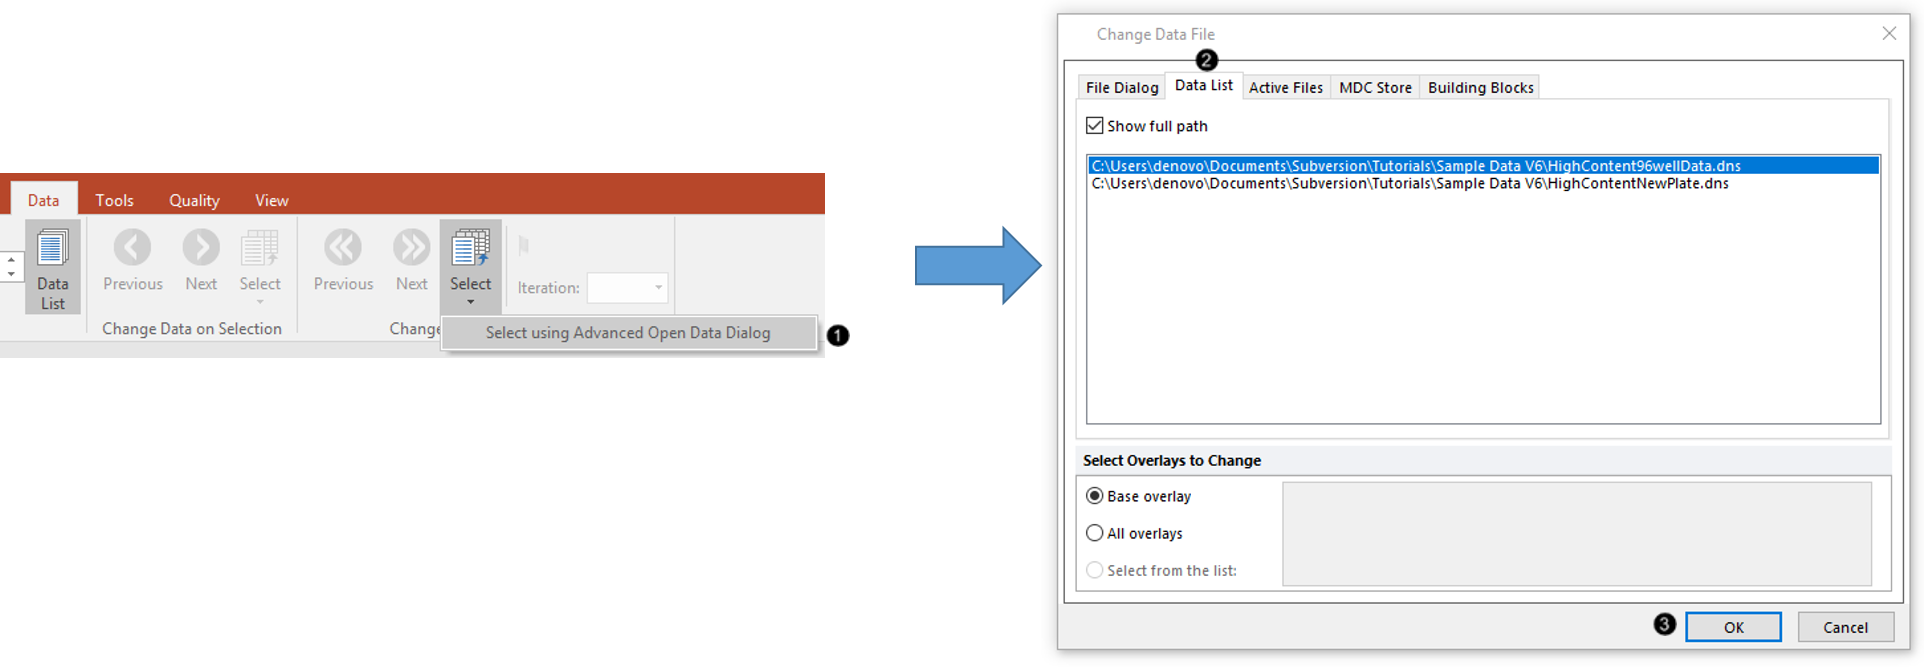
Task: Select the 'Select from the list' radio option
Action: coord(1095,570)
